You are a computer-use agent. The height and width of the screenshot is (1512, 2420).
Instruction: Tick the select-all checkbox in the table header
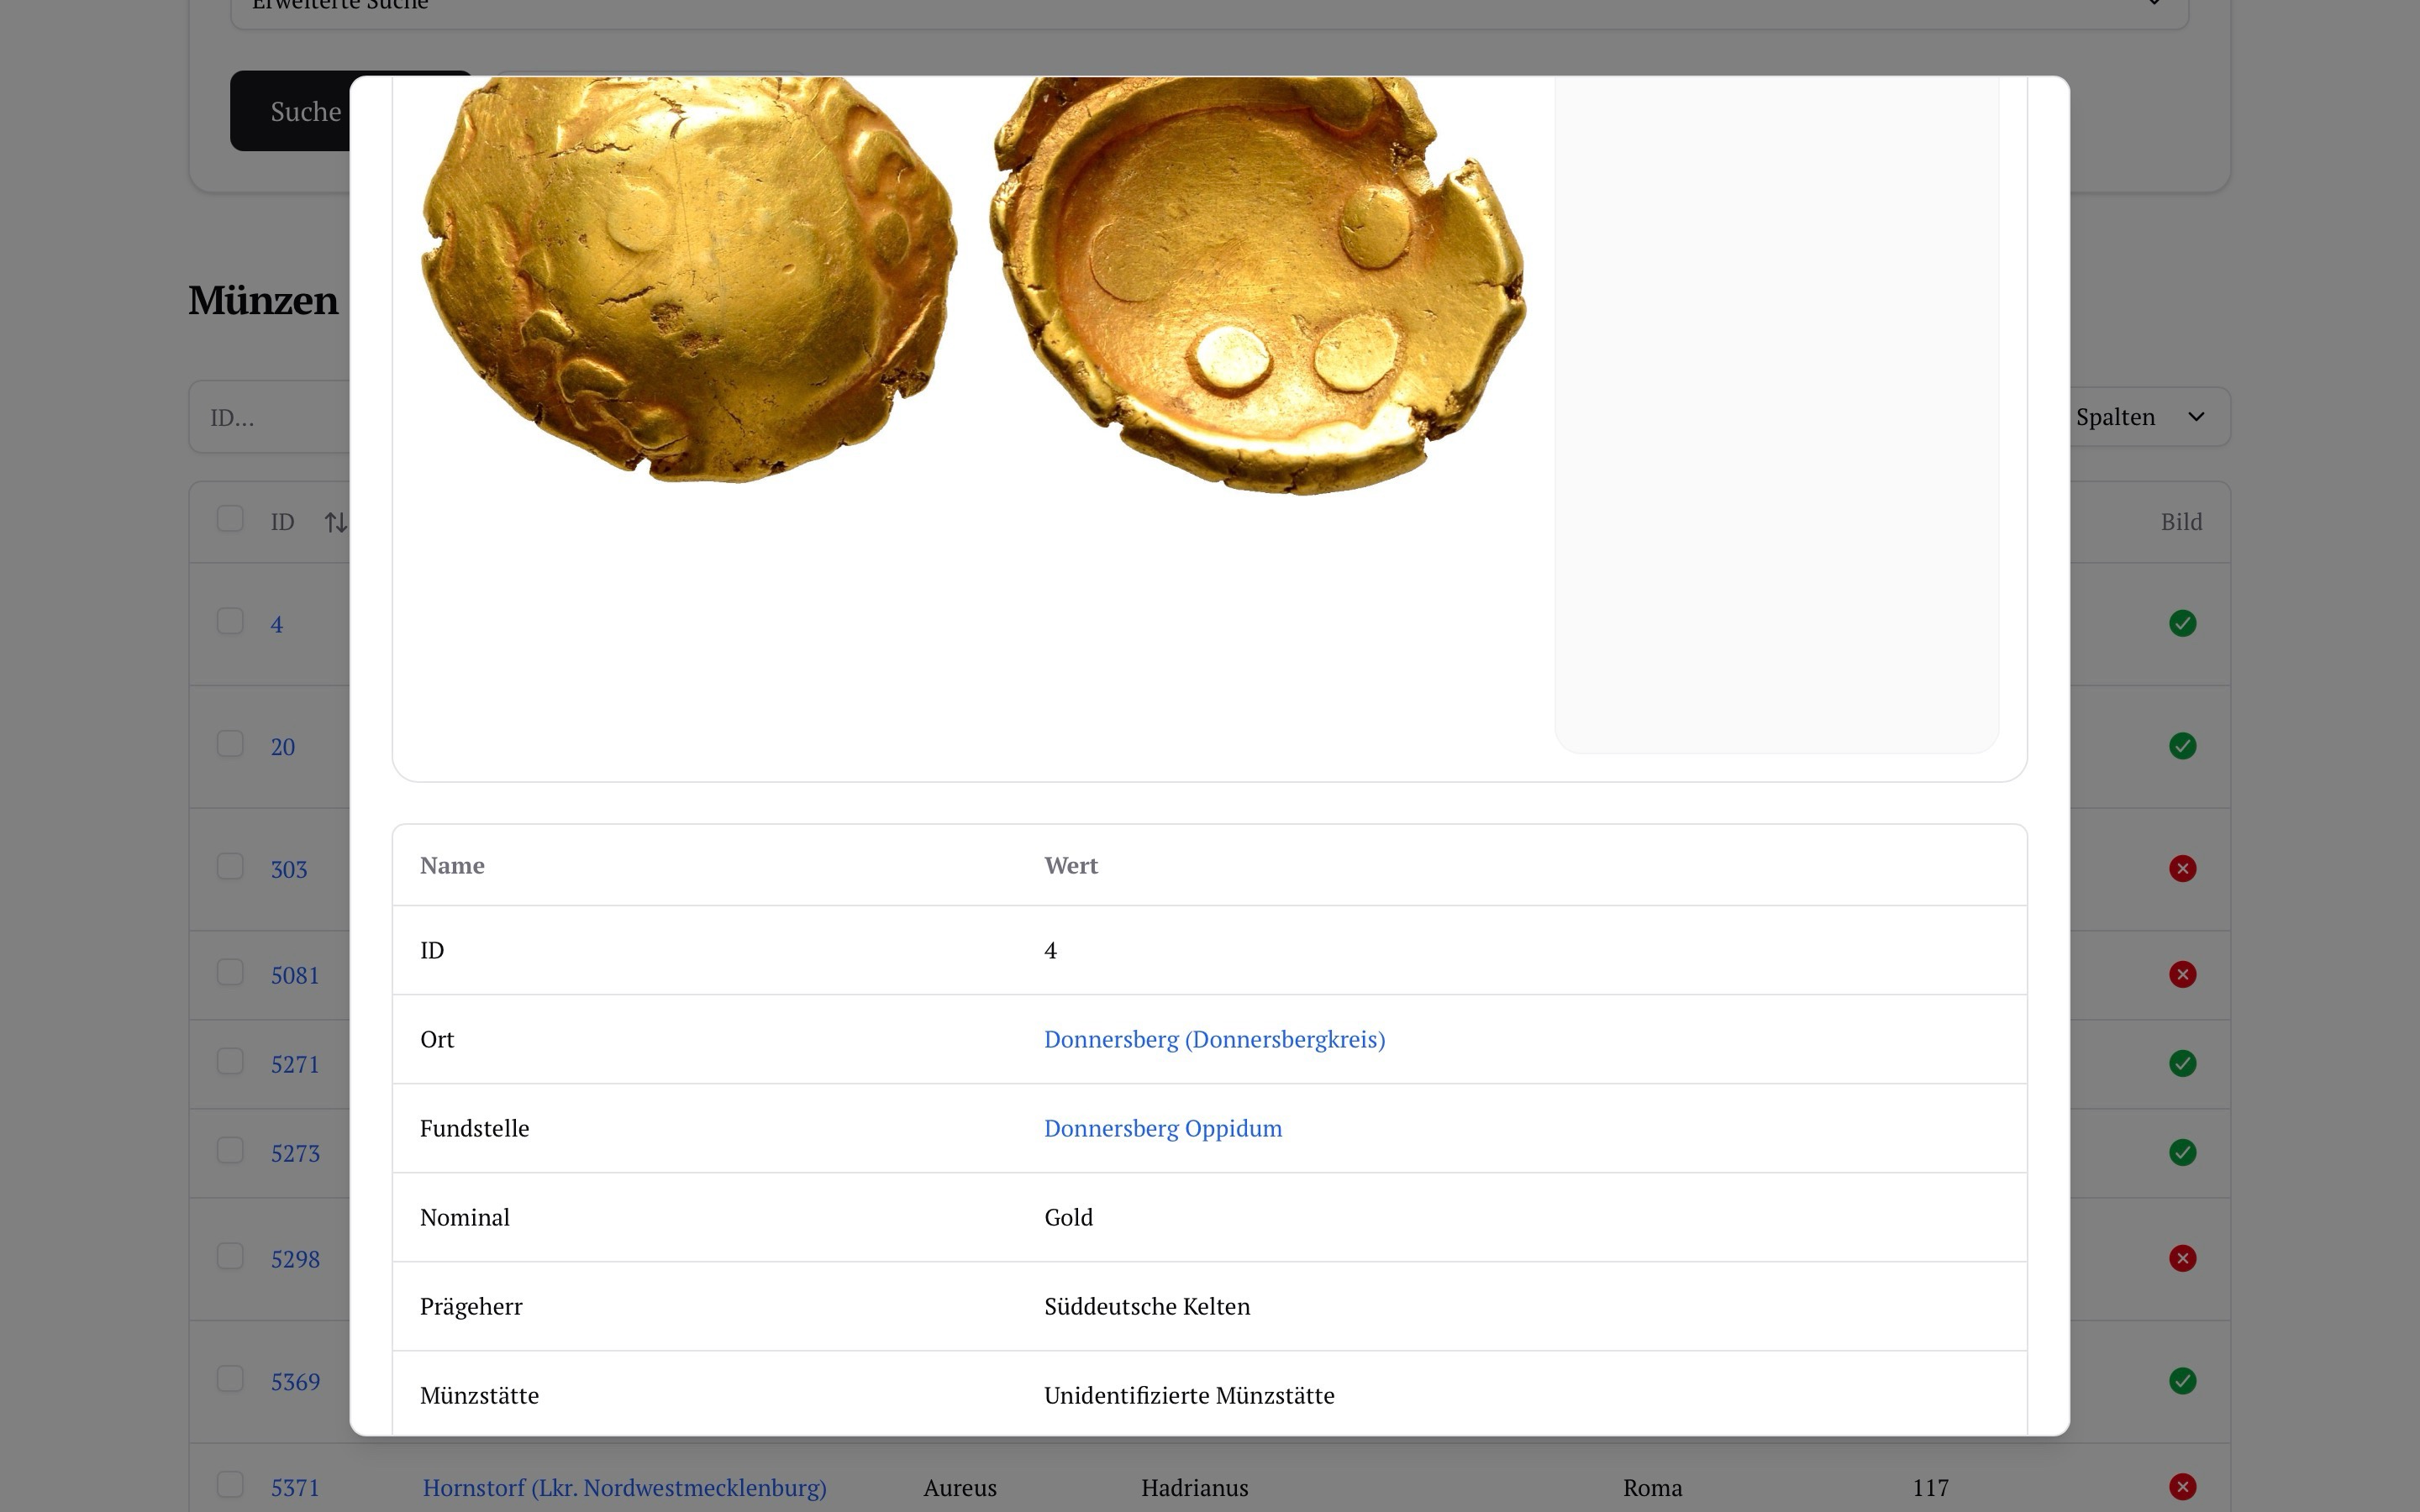(x=230, y=519)
